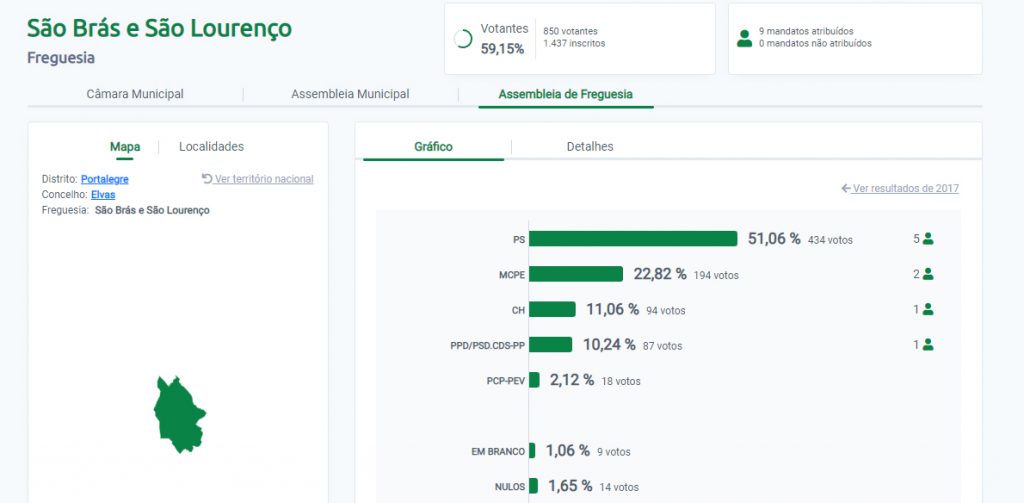
Task: Click the green mandates person icon
Action: point(744,39)
